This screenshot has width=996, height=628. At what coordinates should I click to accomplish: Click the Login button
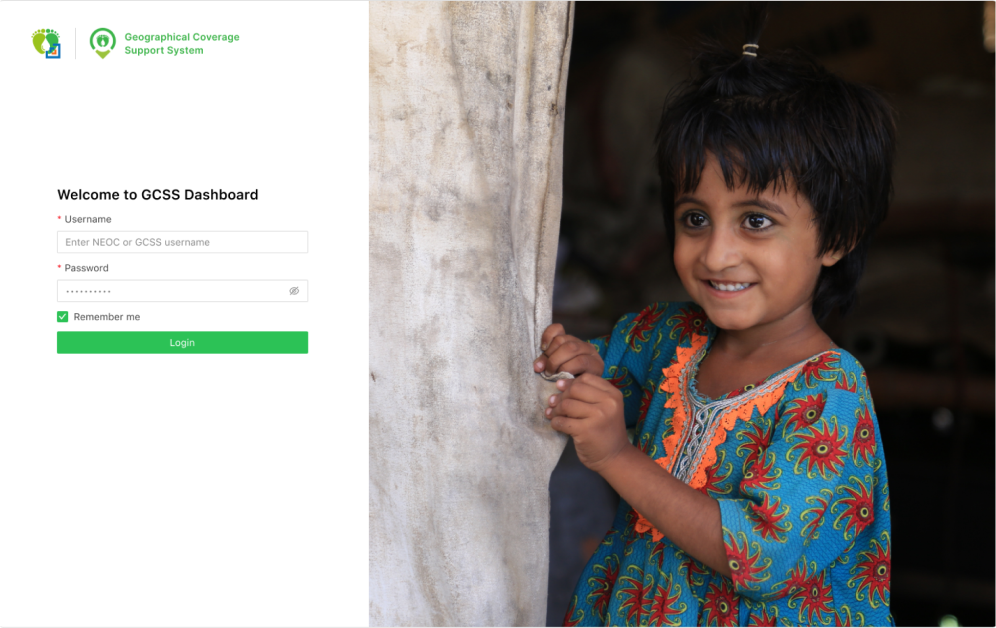click(182, 342)
